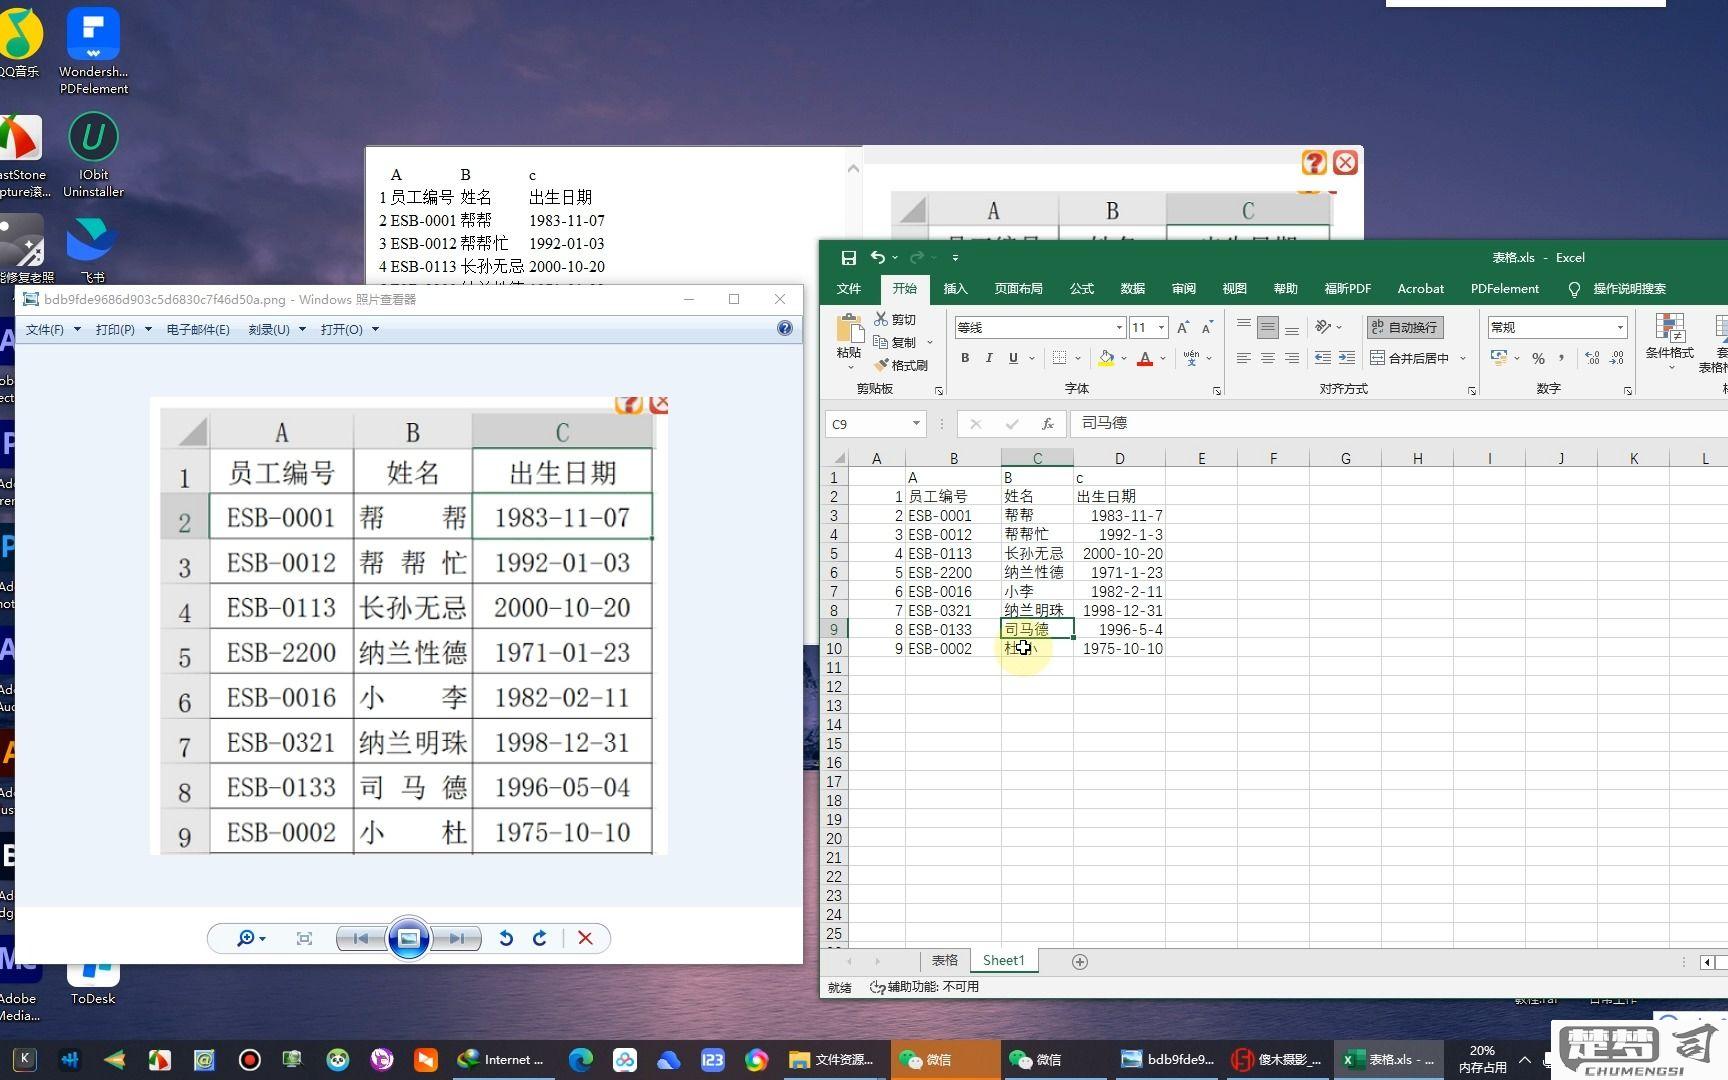Open the File (文件) tab in Excel
Image resolution: width=1728 pixels, height=1080 pixels.
[x=848, y=288]
